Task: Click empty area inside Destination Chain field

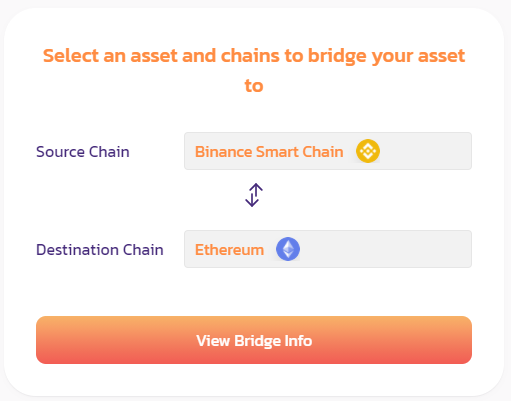Action: [385, 249]
